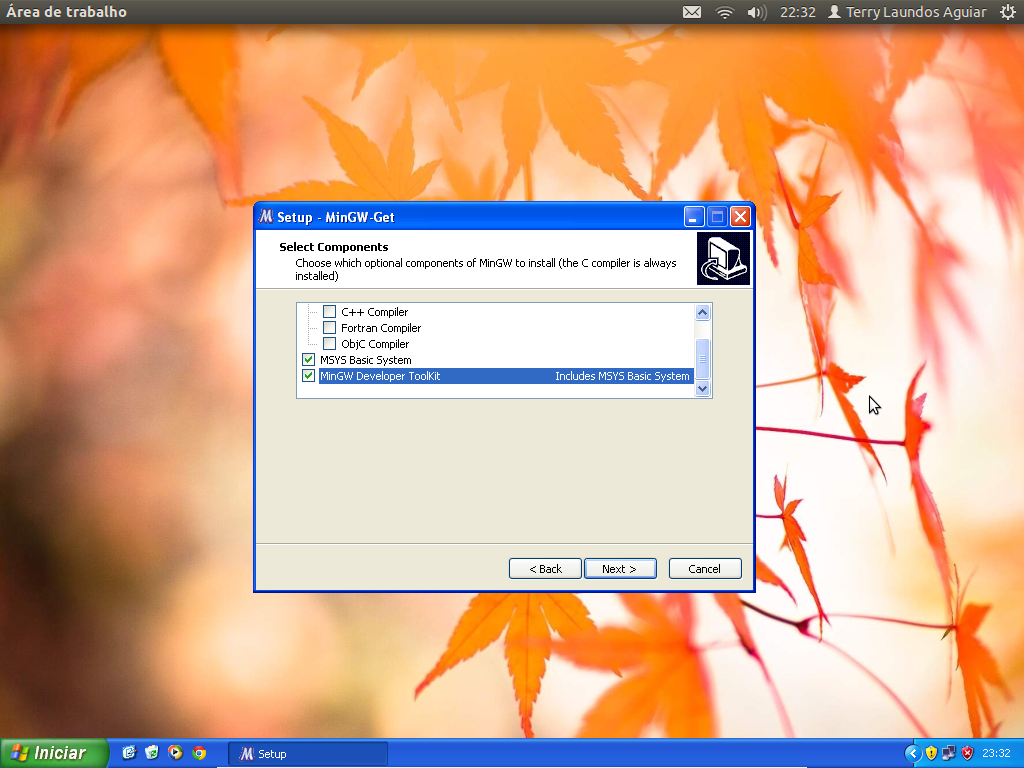Click the MinGW-Get installer computer image
This screenshot has width=1024, height=768.
click(723, 259)
